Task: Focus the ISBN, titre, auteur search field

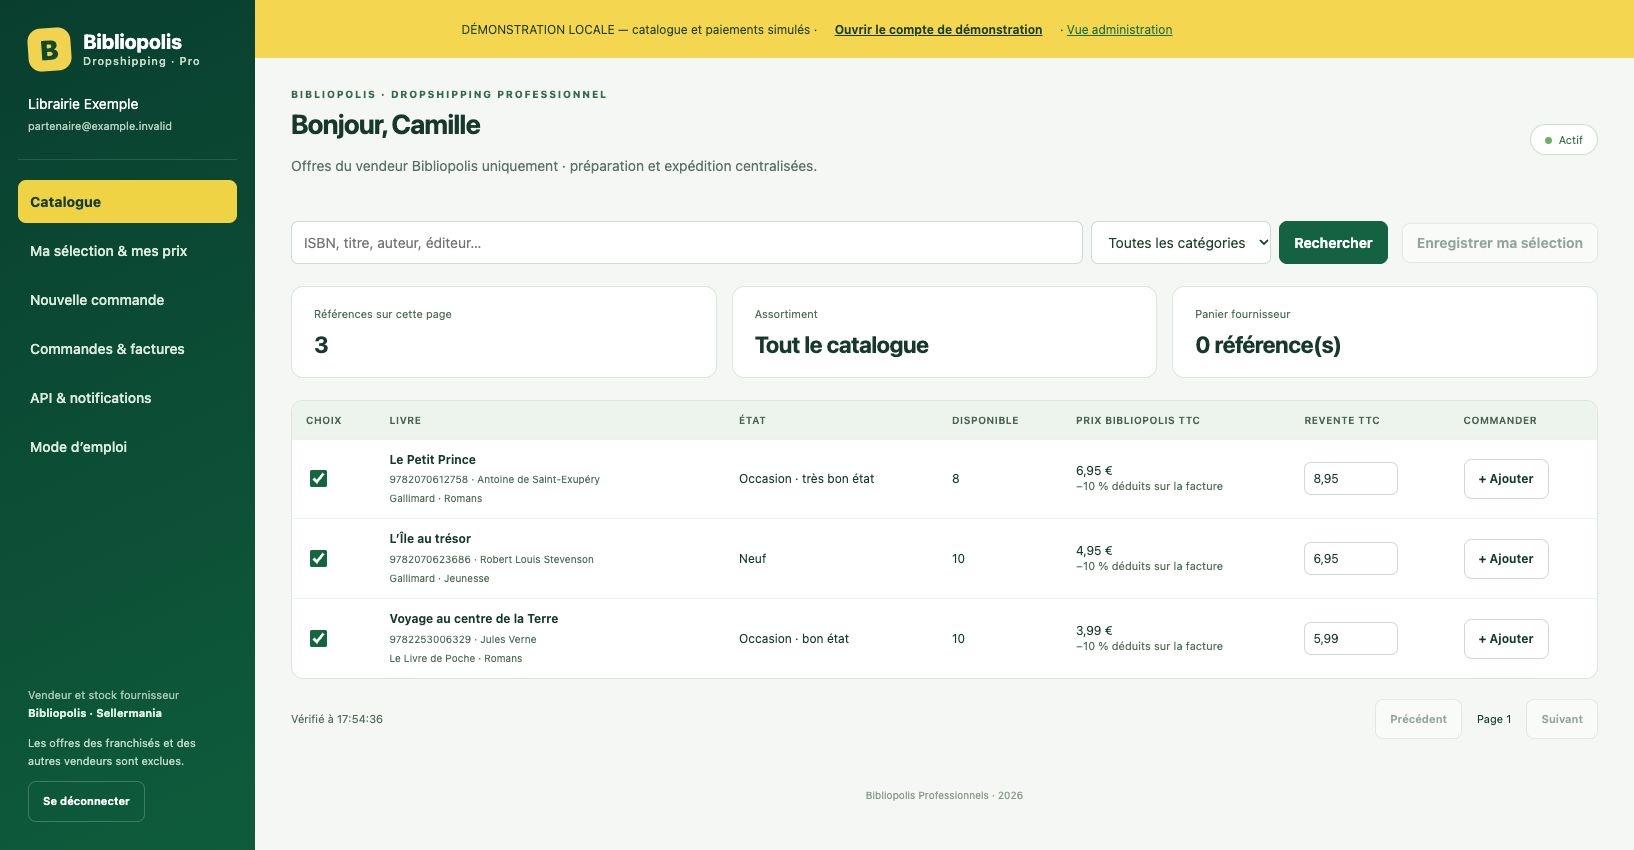Action: [x=687, y=243]
